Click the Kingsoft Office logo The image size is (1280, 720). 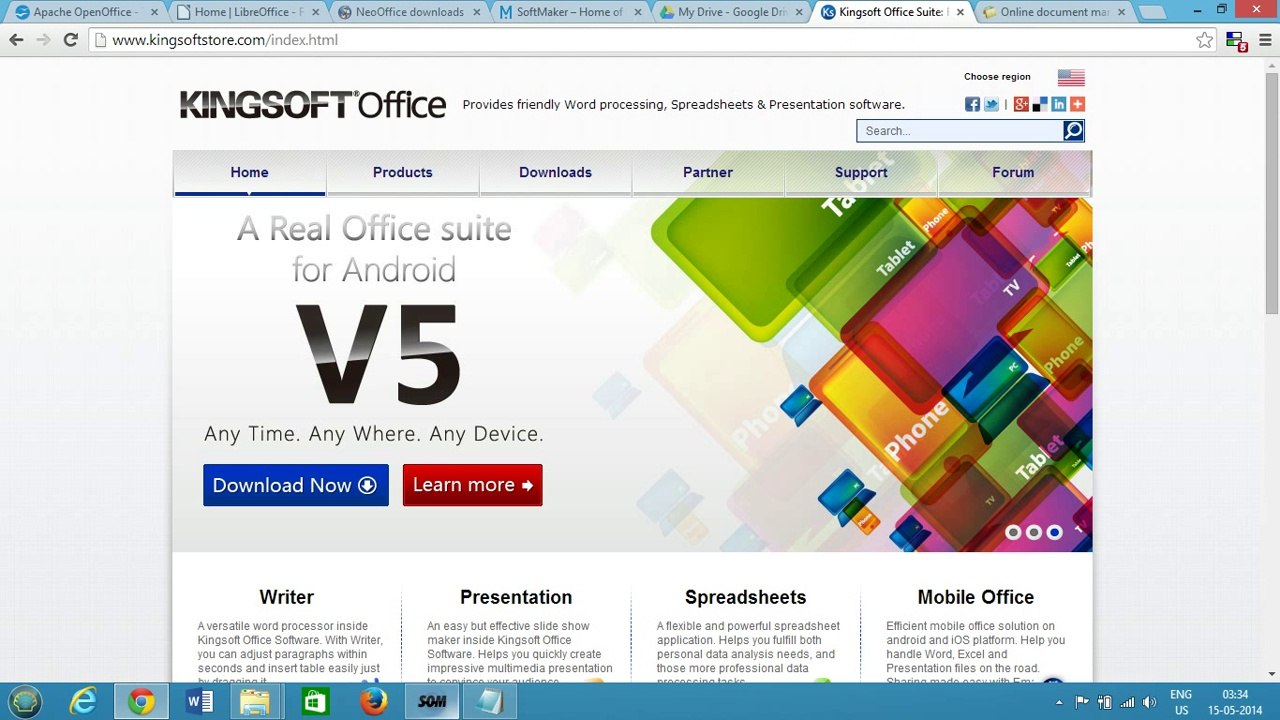tap(313, 104)
